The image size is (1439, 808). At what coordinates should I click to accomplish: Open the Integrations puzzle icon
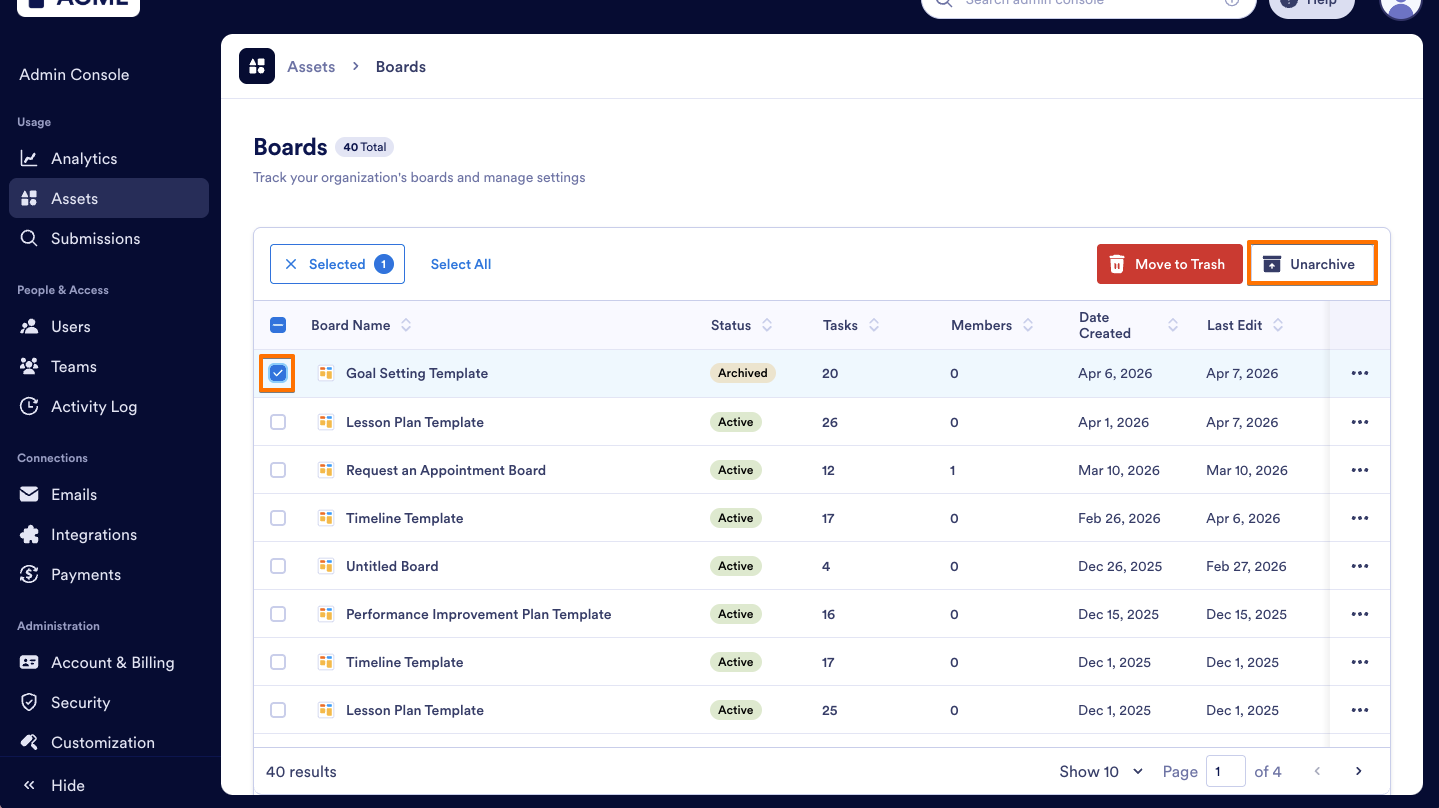(28, 534)
